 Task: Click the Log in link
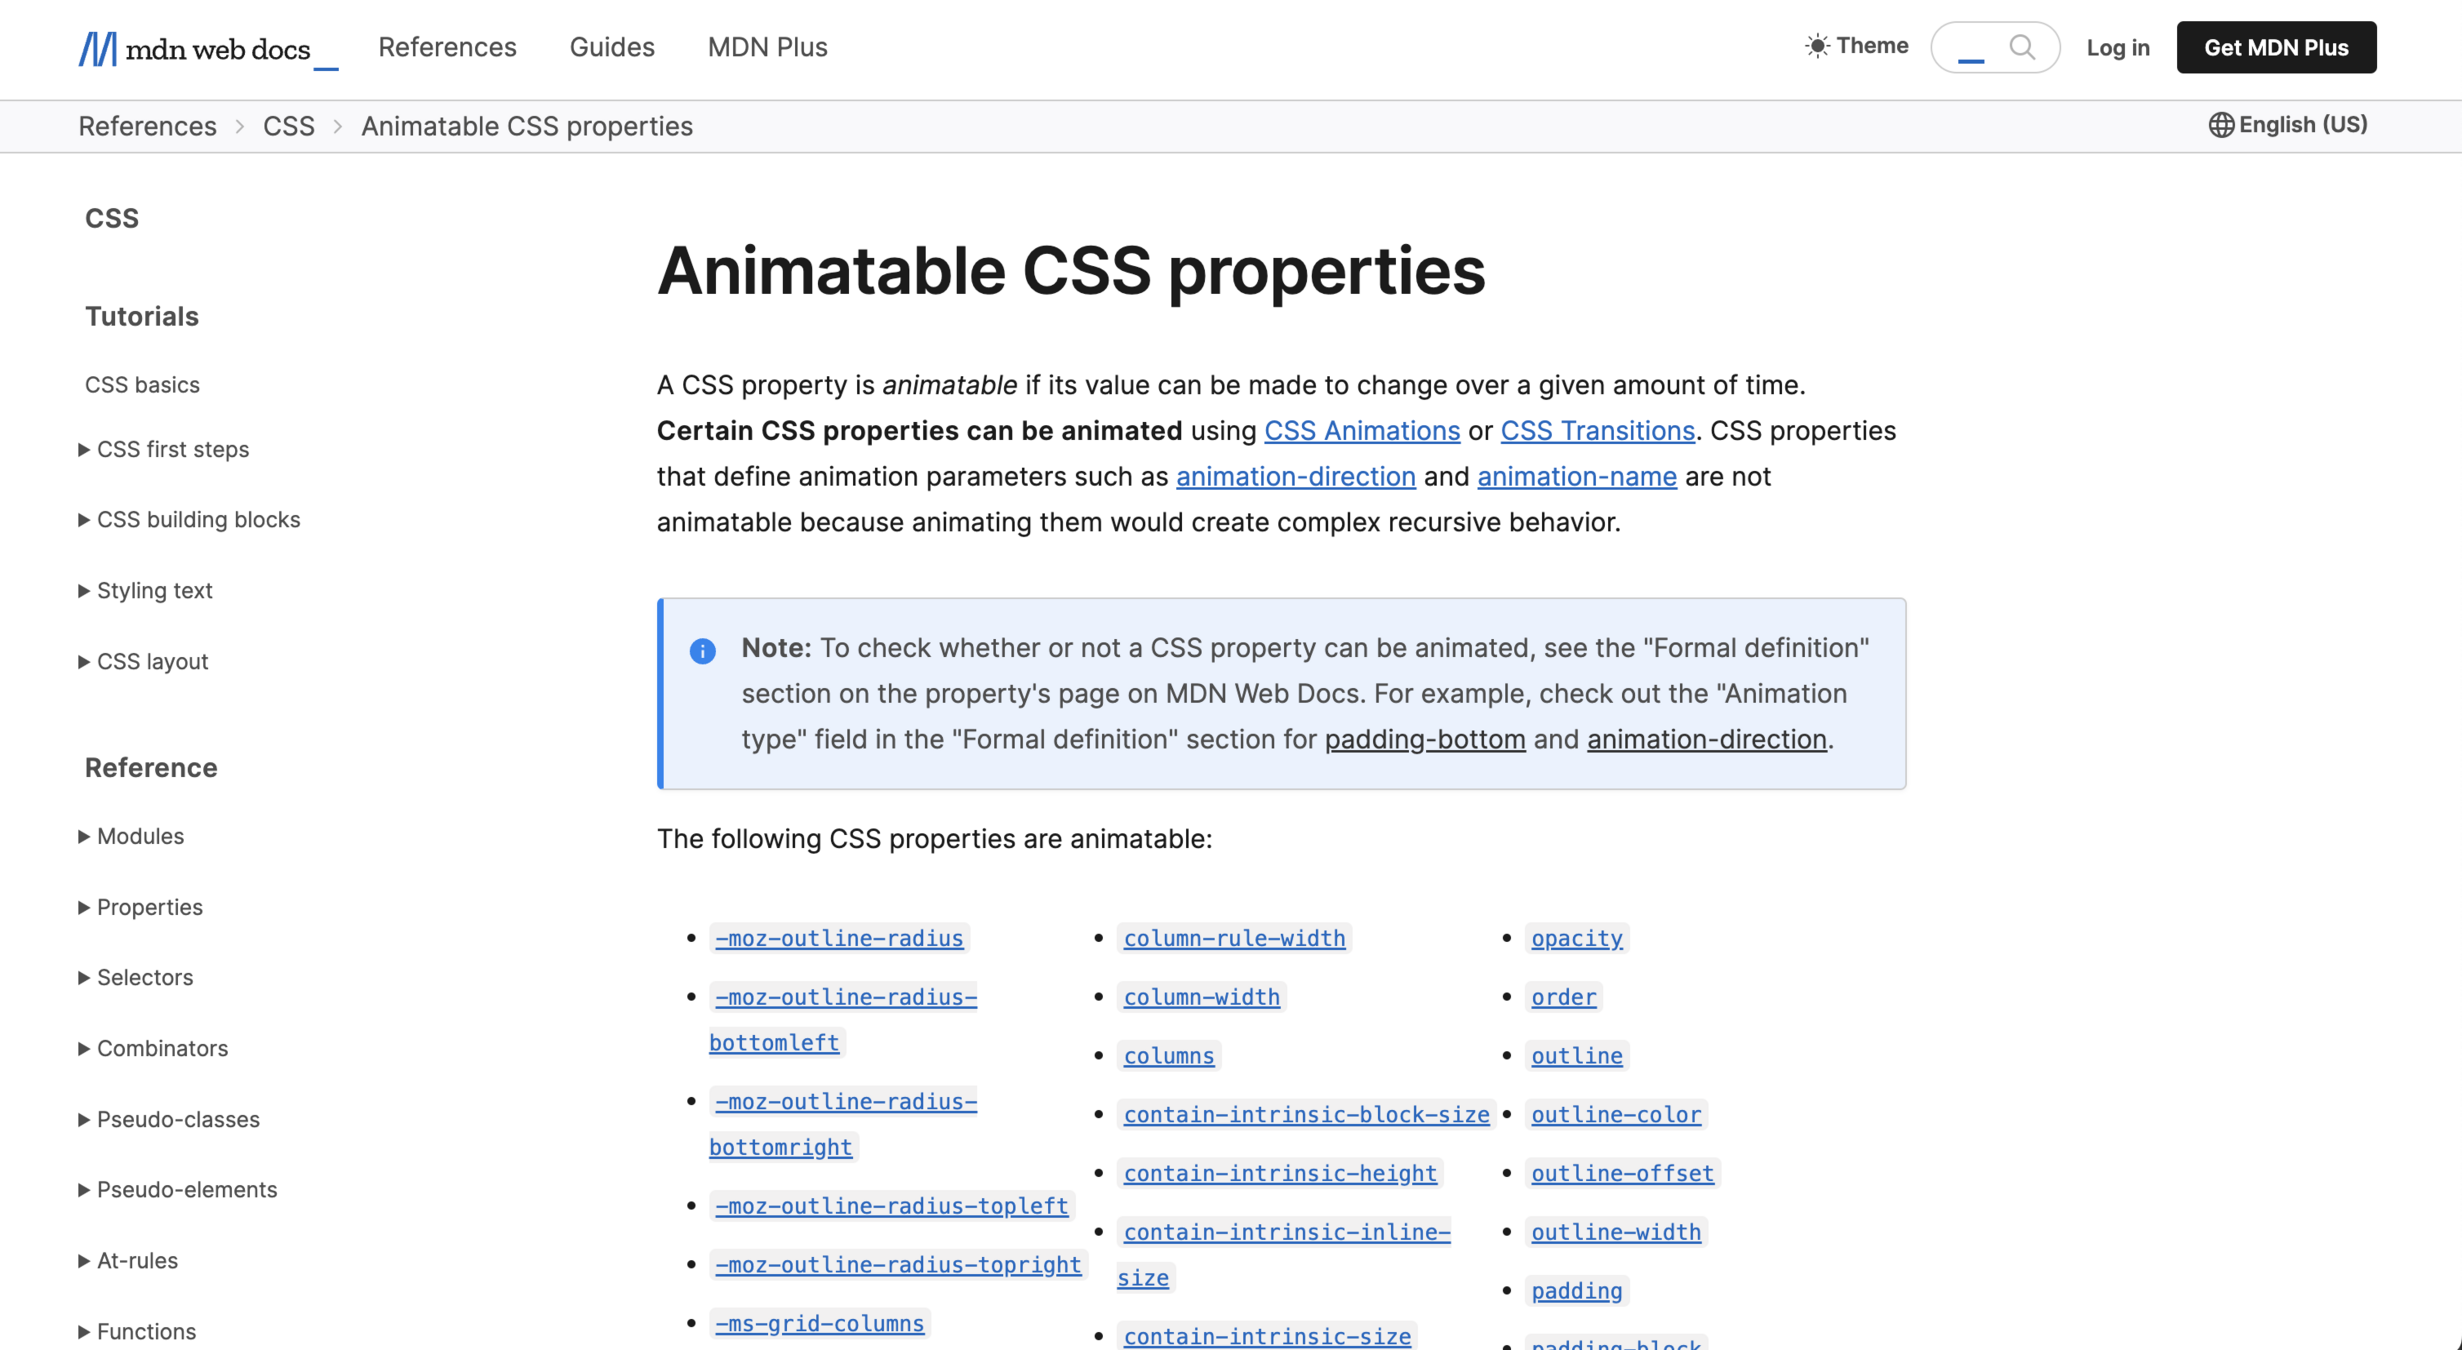(x=2117, y=47)
